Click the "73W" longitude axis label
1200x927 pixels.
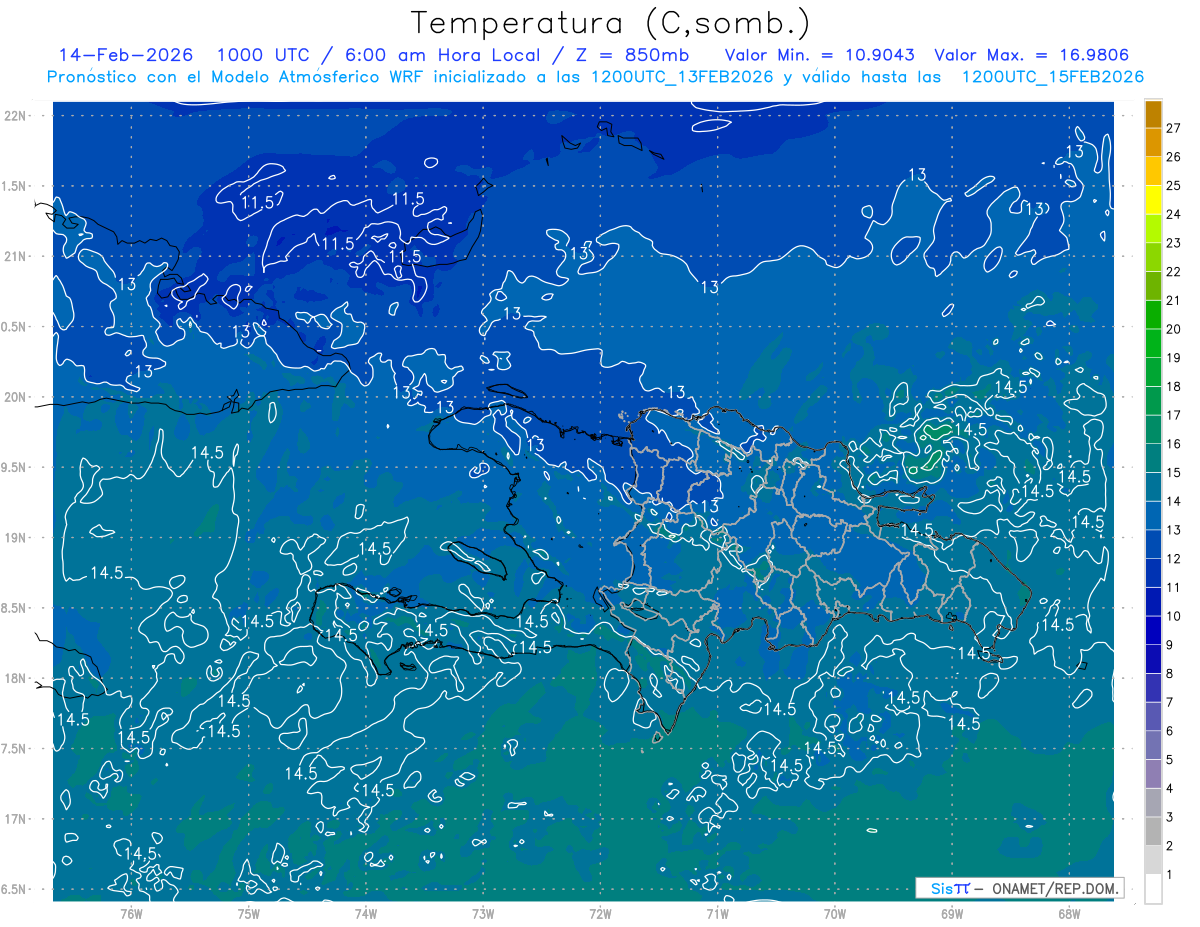point(483,913)
